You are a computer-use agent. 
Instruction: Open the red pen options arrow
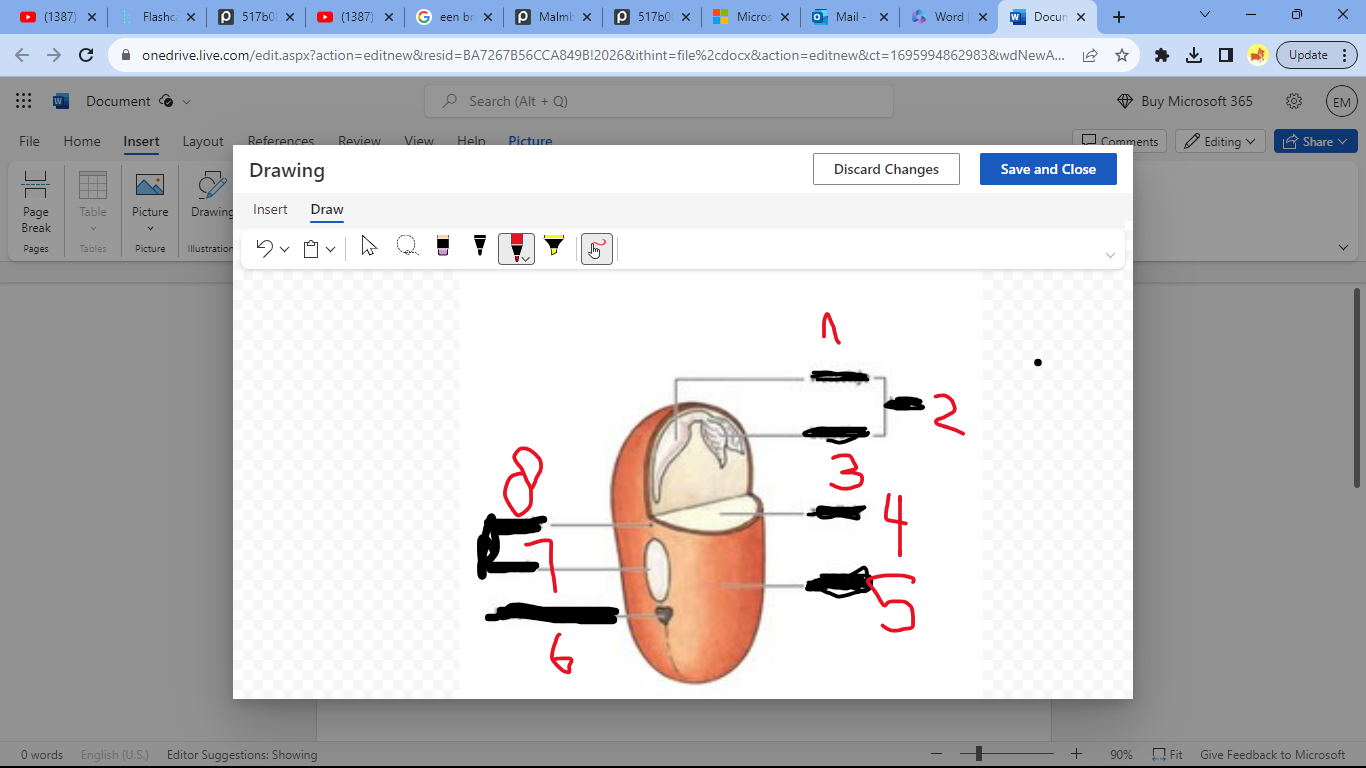pyautogui.click(x=525, y=259)
